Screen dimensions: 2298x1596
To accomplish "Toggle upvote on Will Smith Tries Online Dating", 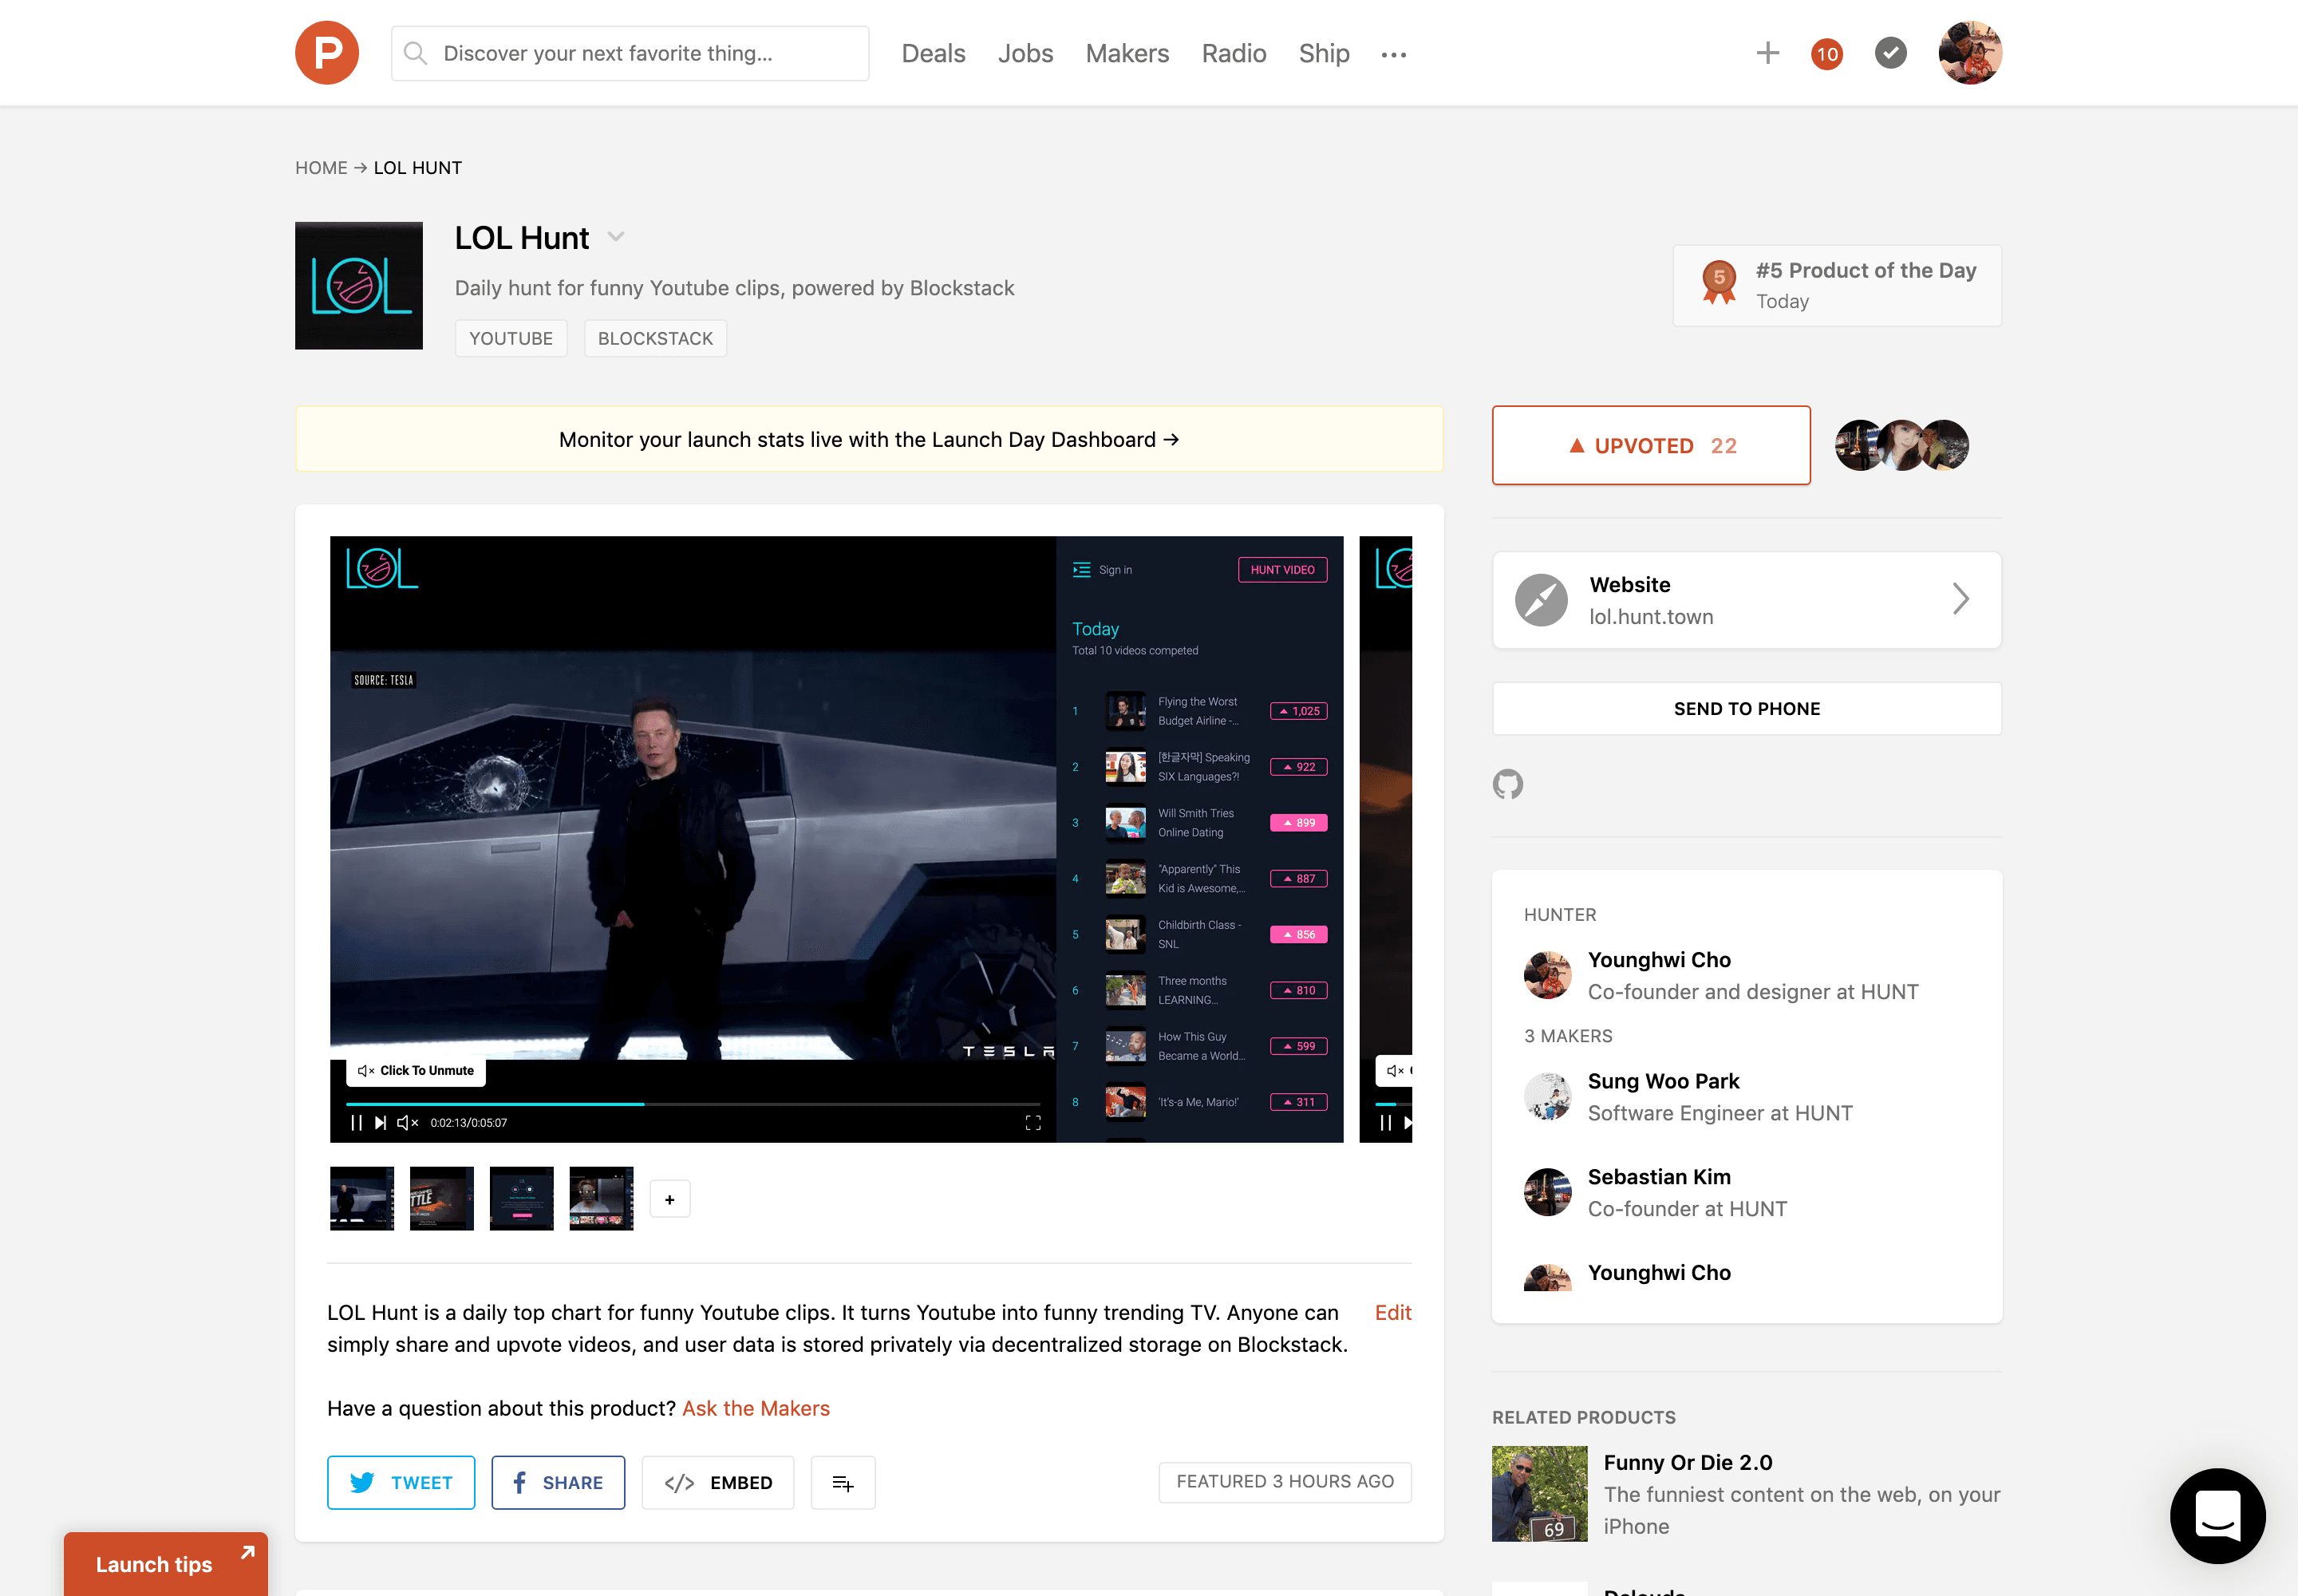I will click(x=1299, y=824).
